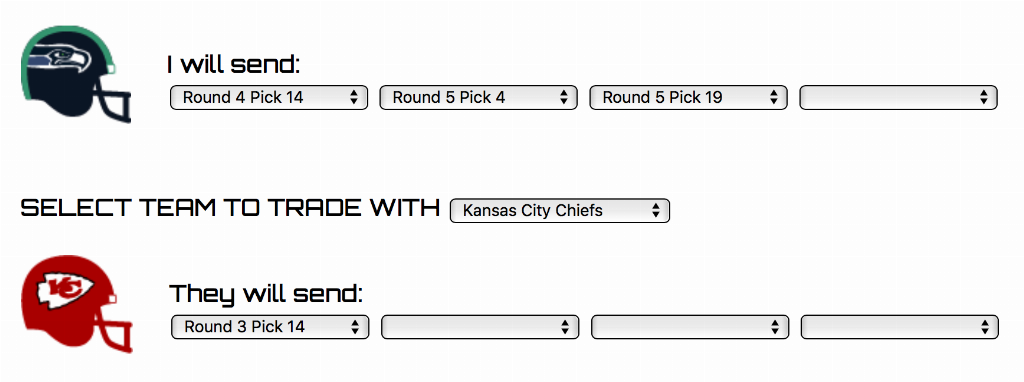The height and width of the screenshot is (382, 1024).
Task: Click the Chiefs arrowhead logo on the red helmet
Action: pos(65,287)
